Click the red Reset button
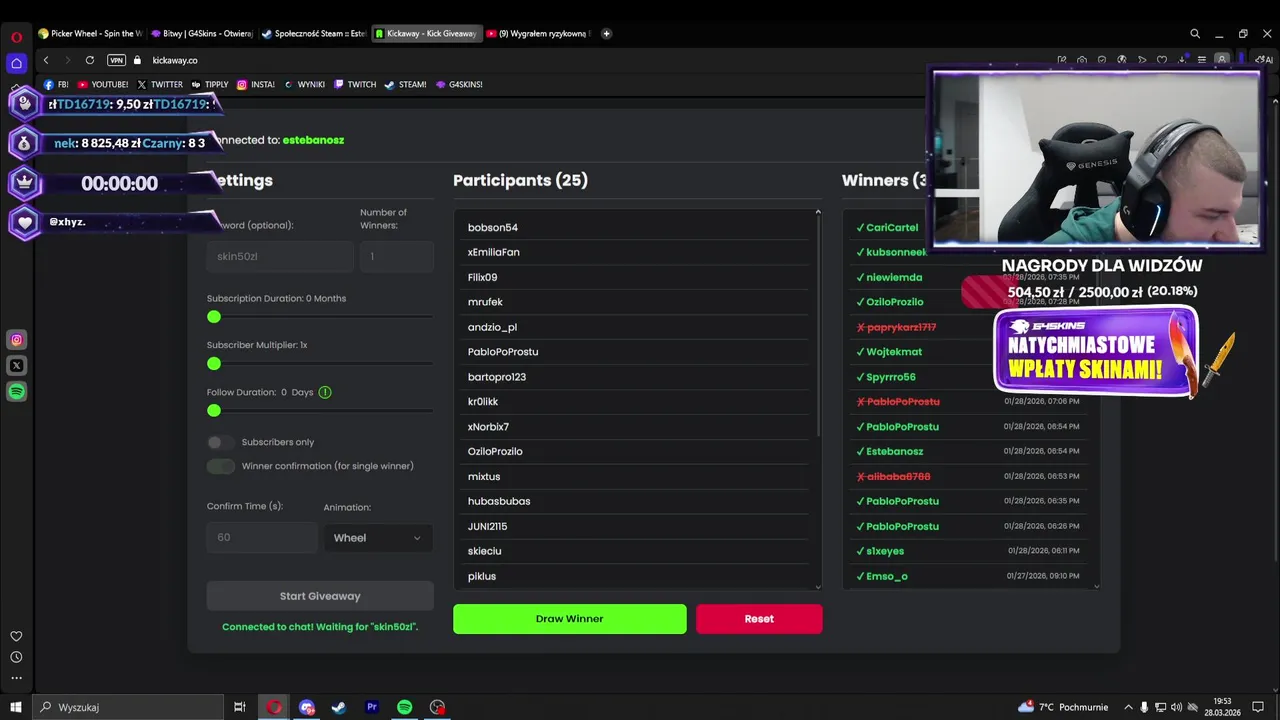The height and width of the screenshot is (720, 1280). point(759,619)
